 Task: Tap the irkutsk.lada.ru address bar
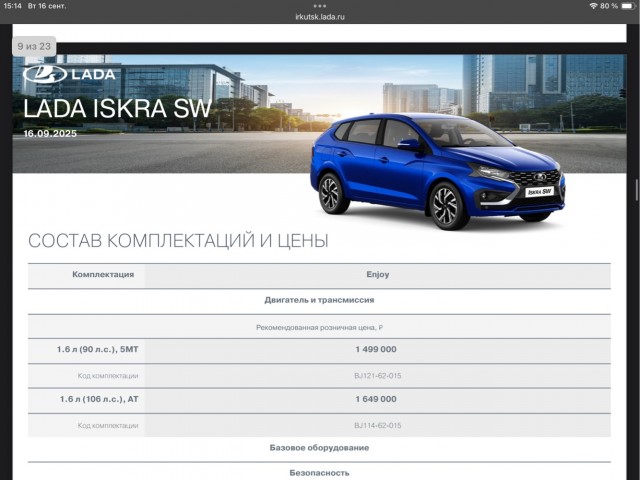[x=320, y=17]
